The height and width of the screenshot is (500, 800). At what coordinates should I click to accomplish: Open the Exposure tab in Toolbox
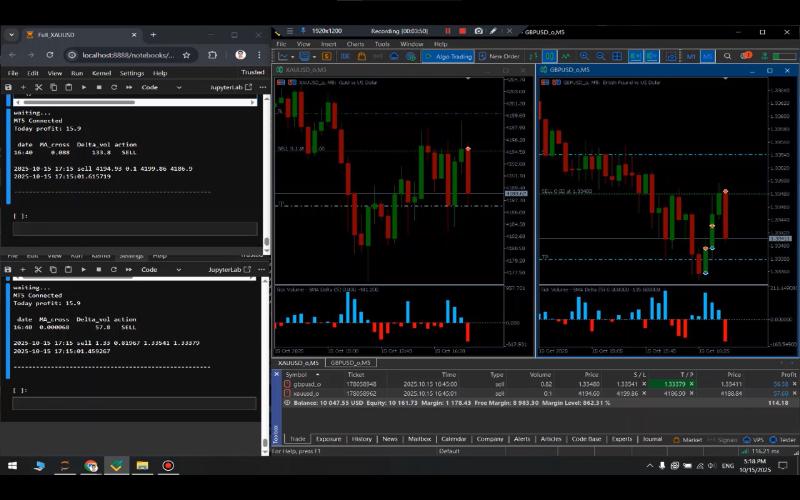[x=328, y=439]
